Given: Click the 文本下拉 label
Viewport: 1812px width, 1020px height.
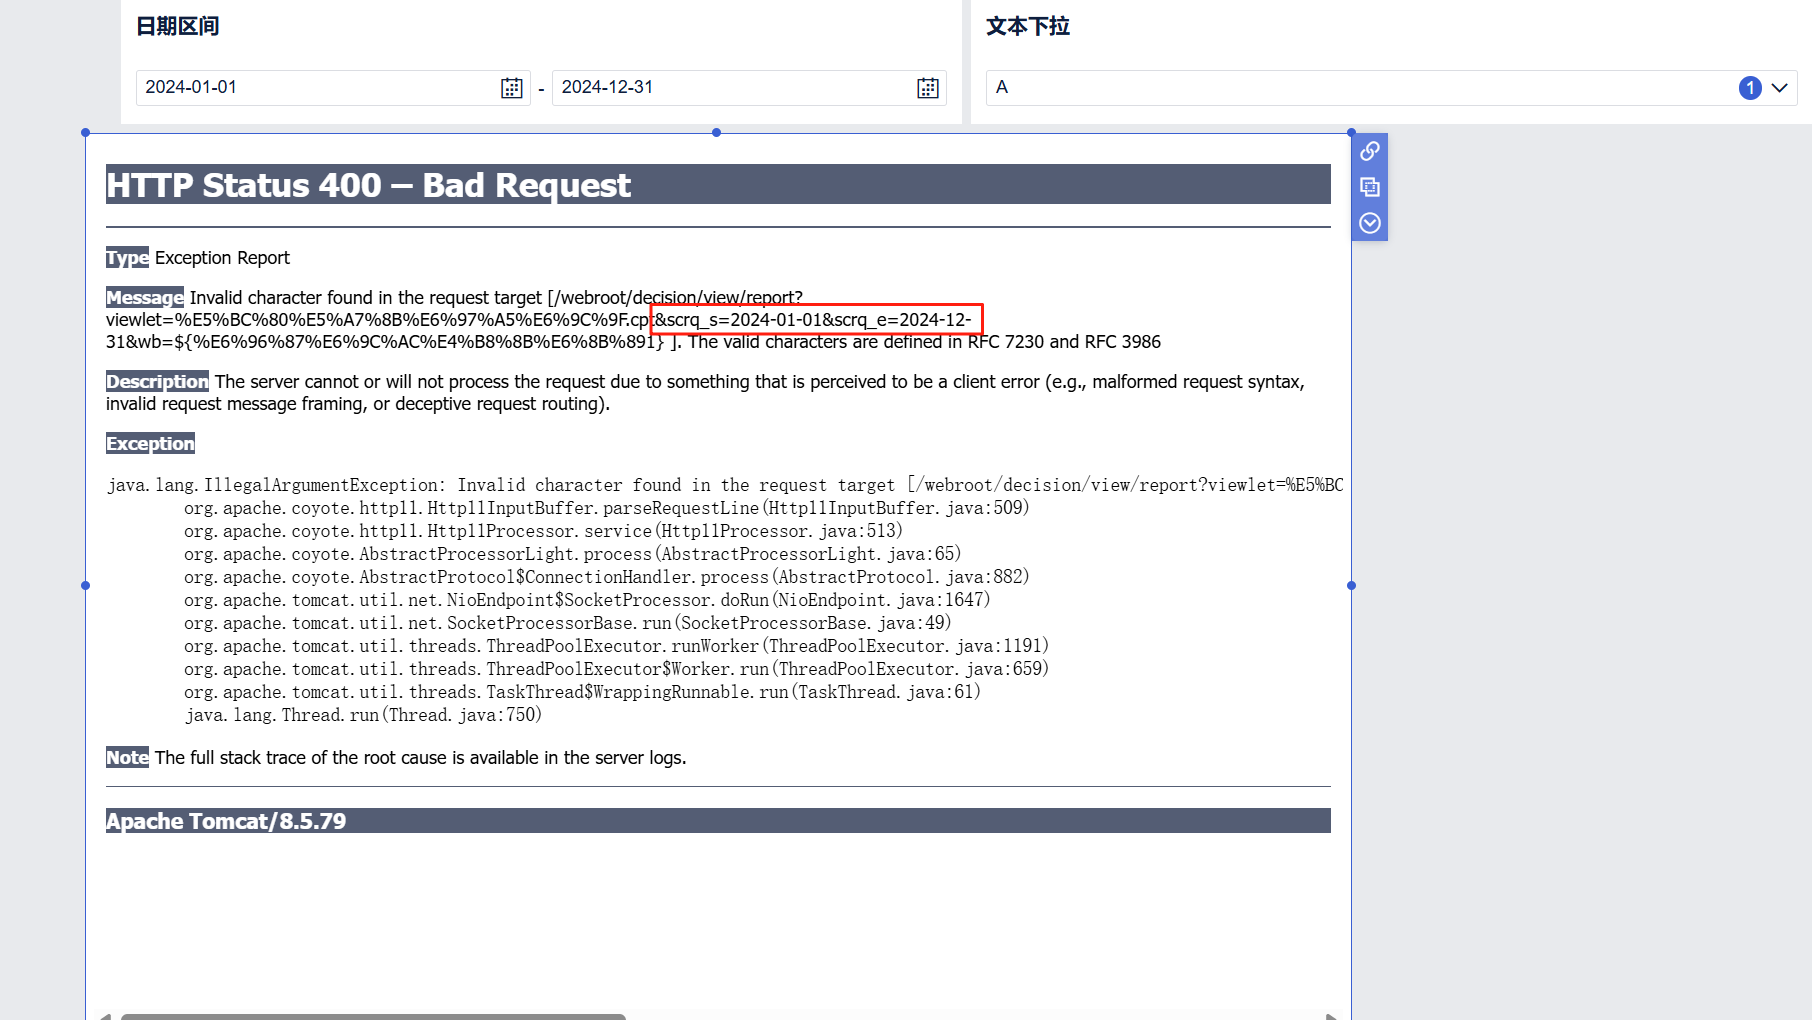Looking at the screenshot, I should [x=1028, y=26].
